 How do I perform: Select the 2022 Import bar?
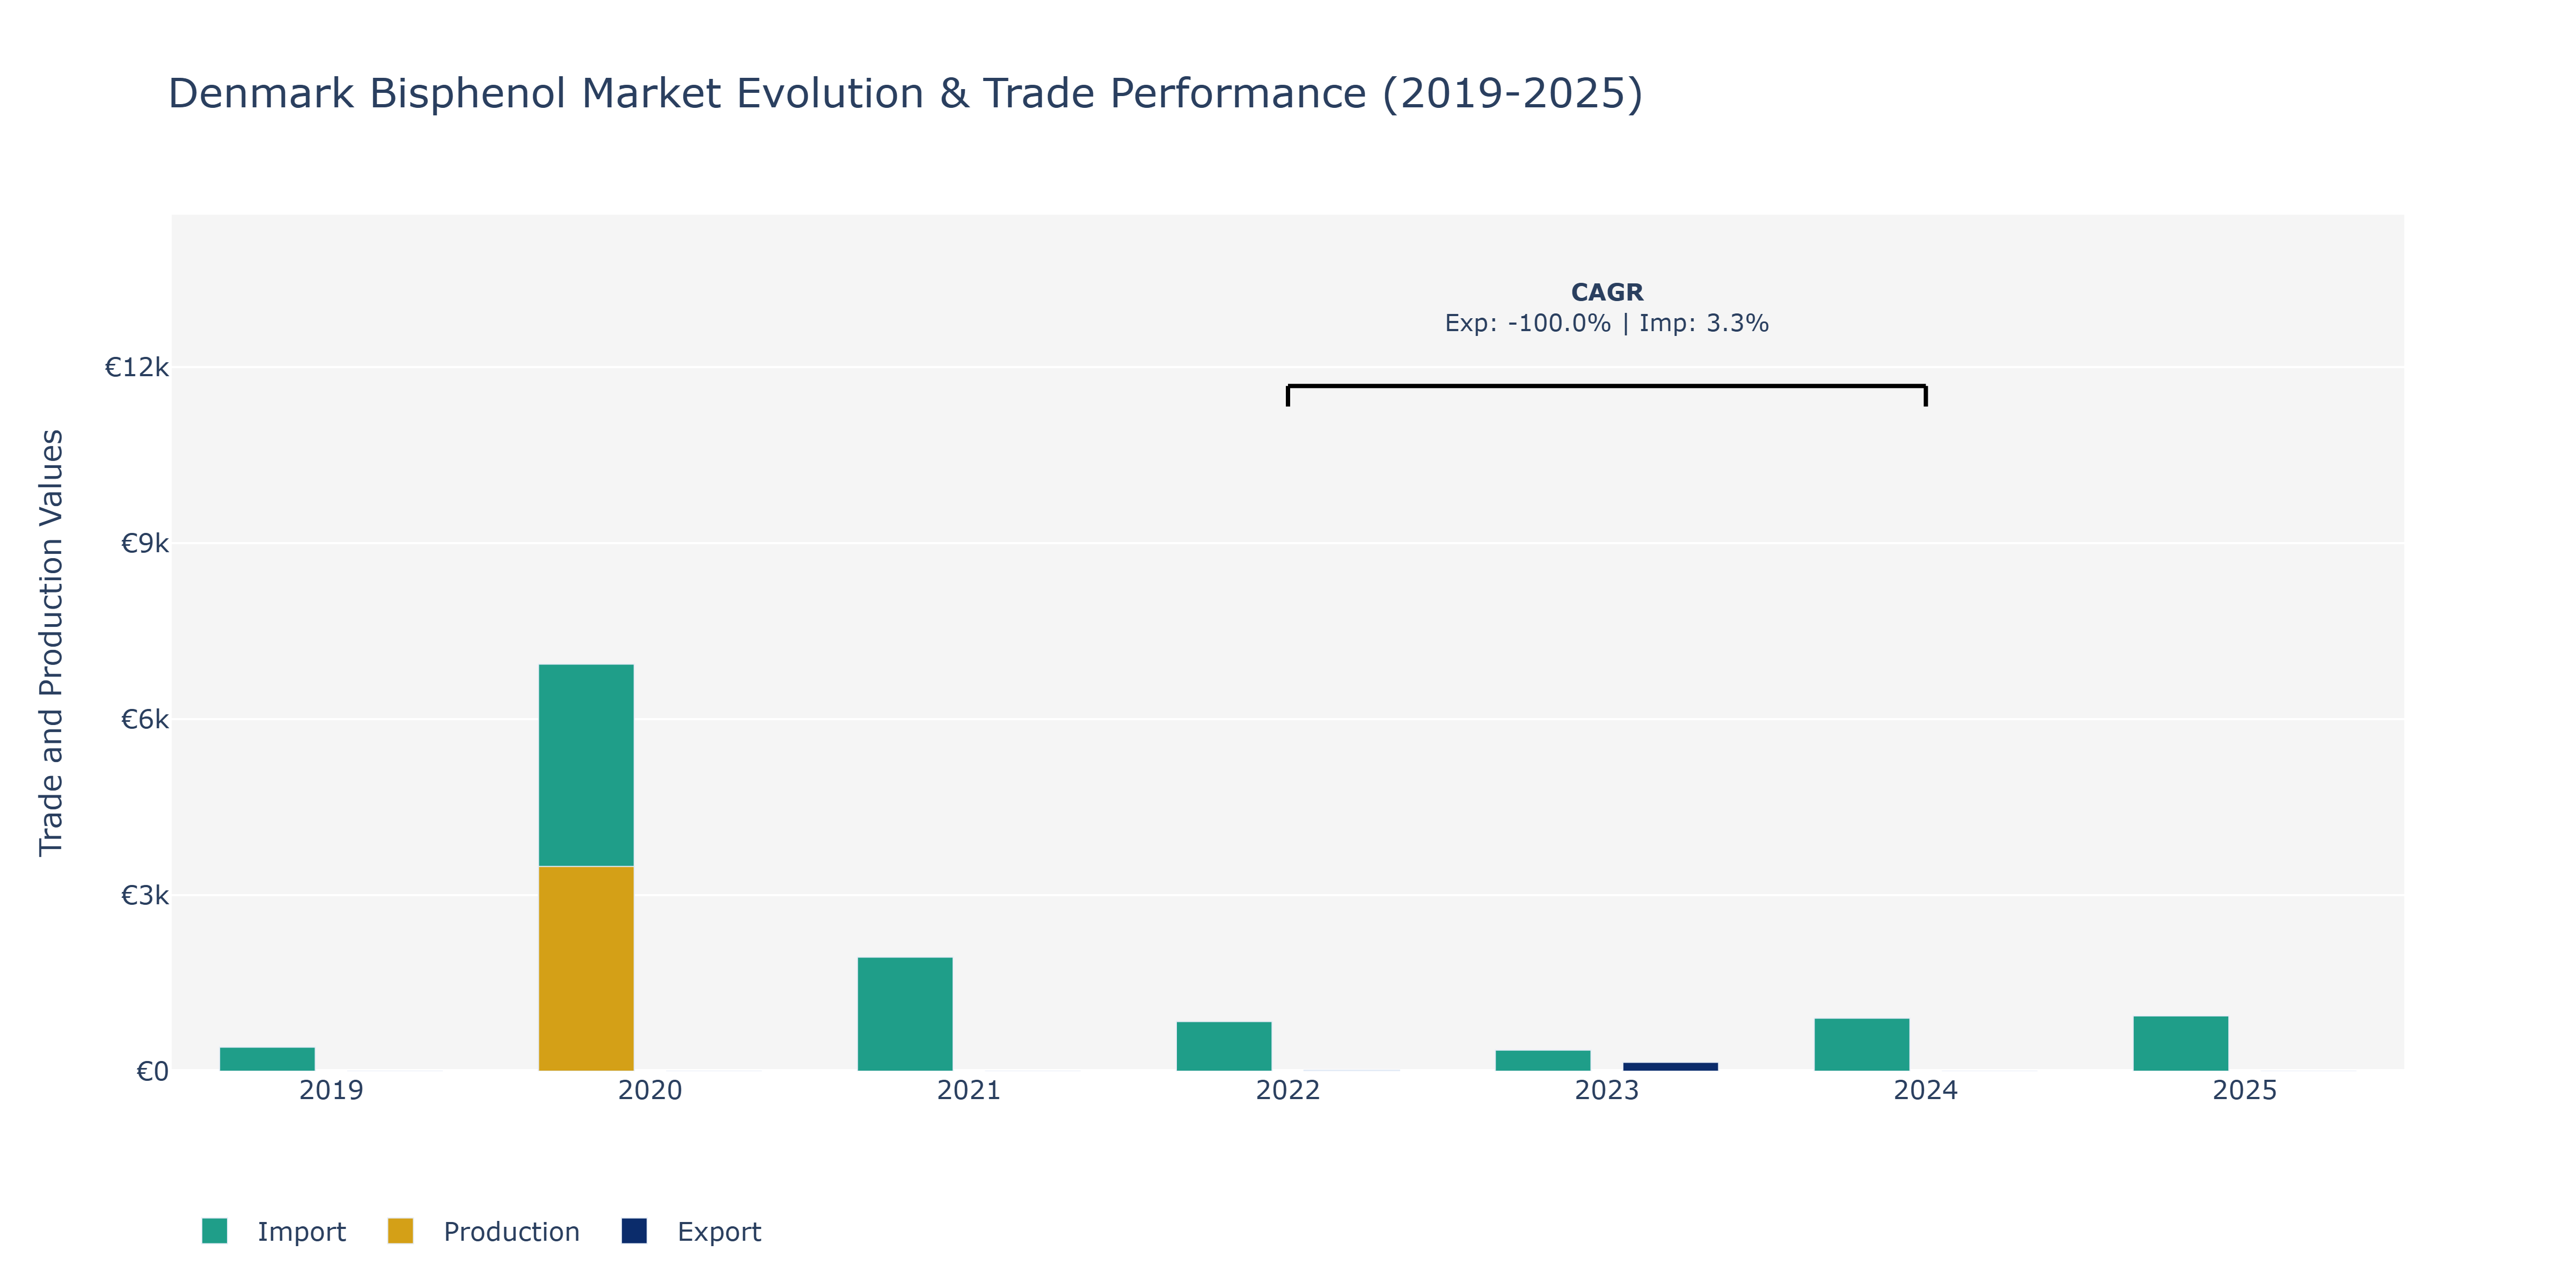coord(1224,1046)
